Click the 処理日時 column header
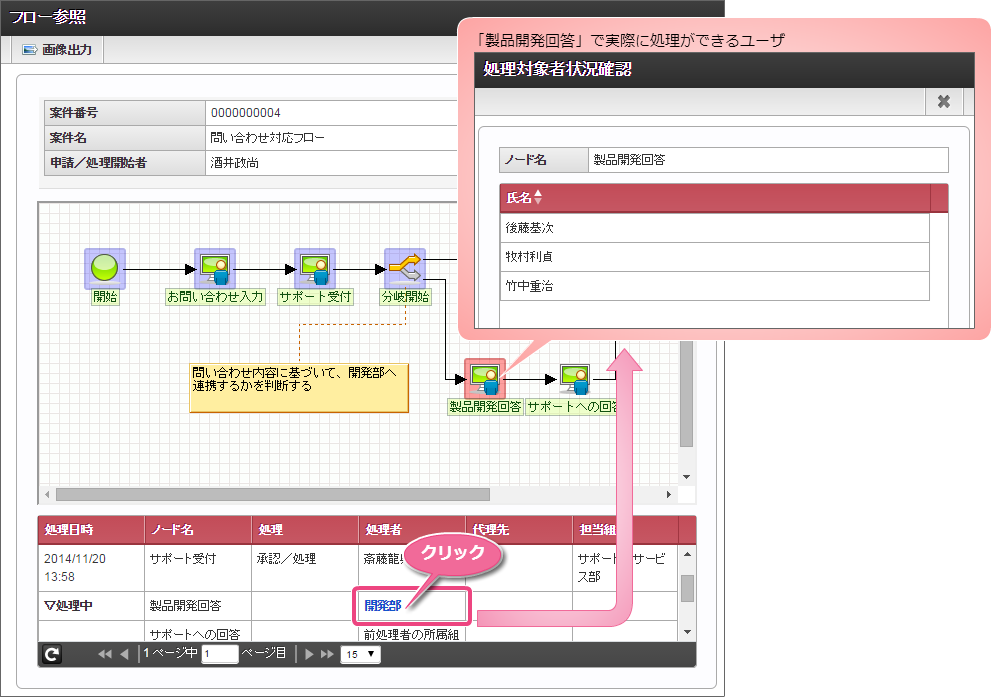This screenshot has height=697, width=992. click(x=92, y=530)
